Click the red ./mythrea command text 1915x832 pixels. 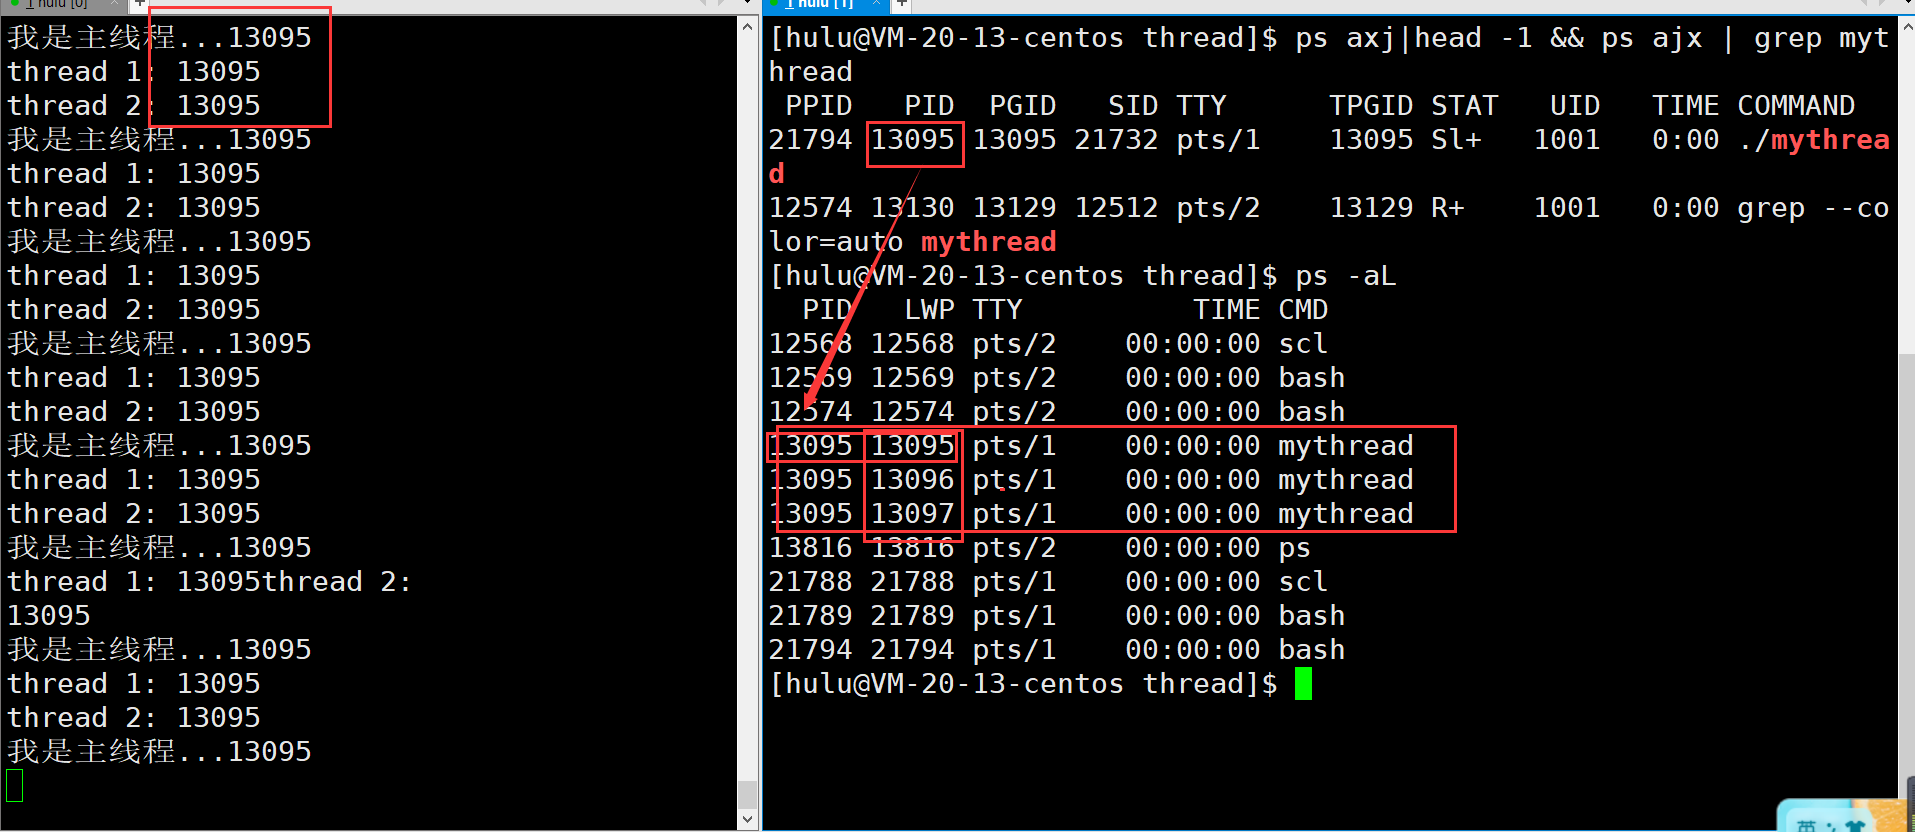tap(1813, 140)
